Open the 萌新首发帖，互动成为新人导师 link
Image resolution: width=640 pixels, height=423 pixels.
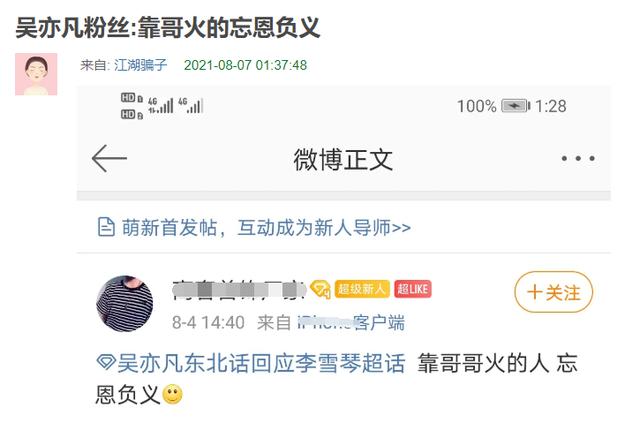click(266, 227)
